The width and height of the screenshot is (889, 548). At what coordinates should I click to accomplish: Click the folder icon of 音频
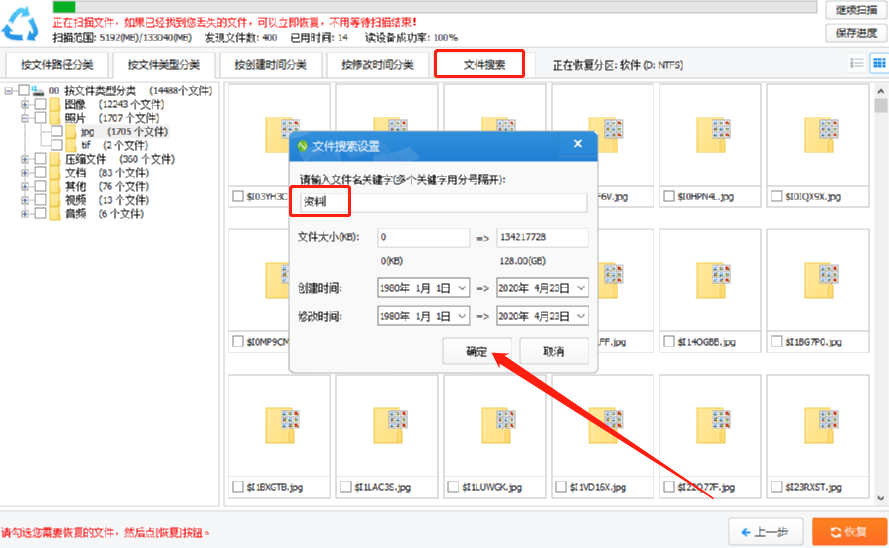tap(55, 214)
